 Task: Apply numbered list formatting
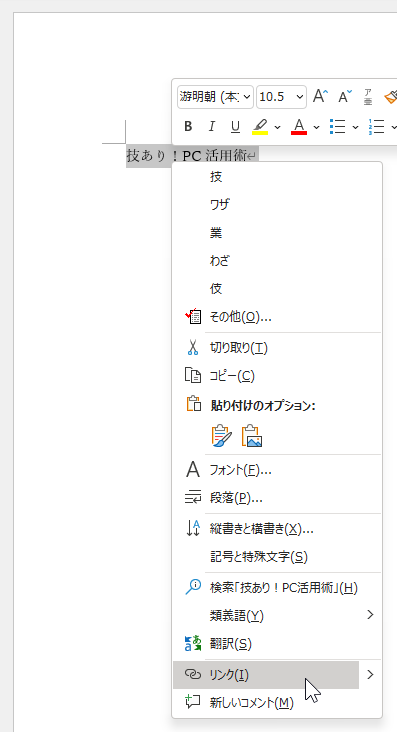coord(376,127)
